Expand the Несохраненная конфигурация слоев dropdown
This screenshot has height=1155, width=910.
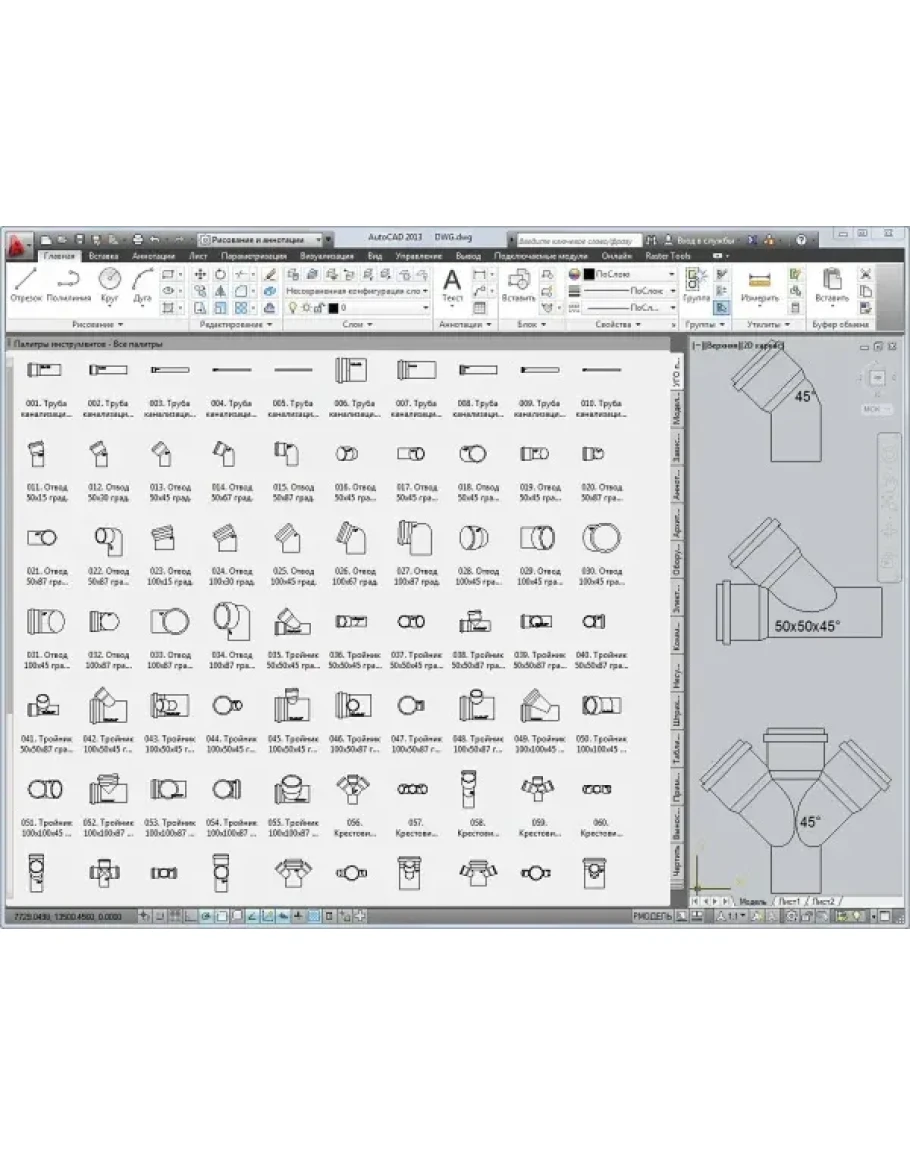pos(357,291)
